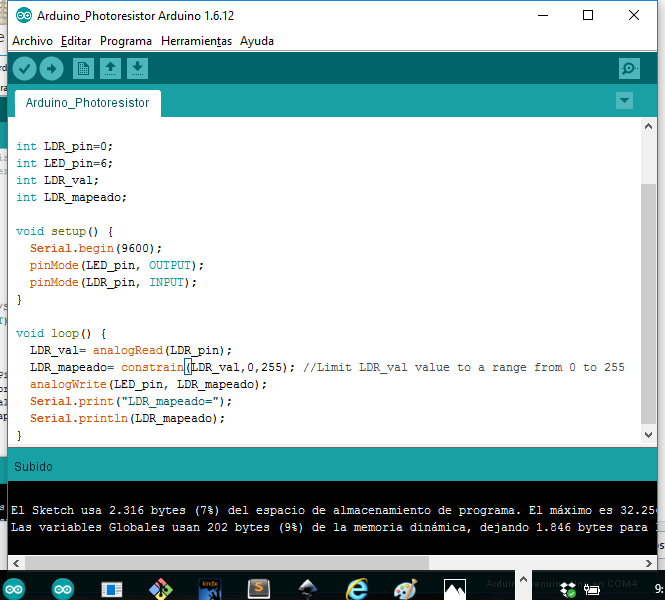This screenshot has width=665, height=600.
Task: Create a new sketch with New icon
Action: [83, 69]
